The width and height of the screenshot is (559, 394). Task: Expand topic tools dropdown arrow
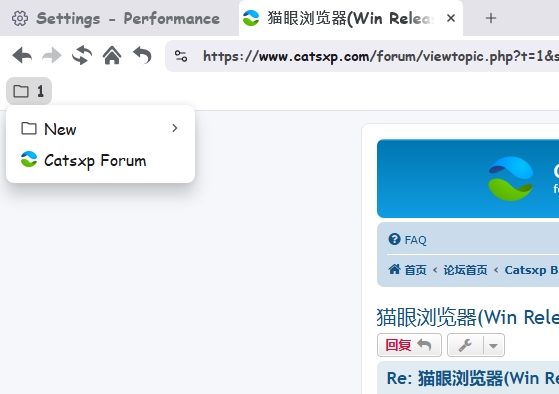coord(494,346)
